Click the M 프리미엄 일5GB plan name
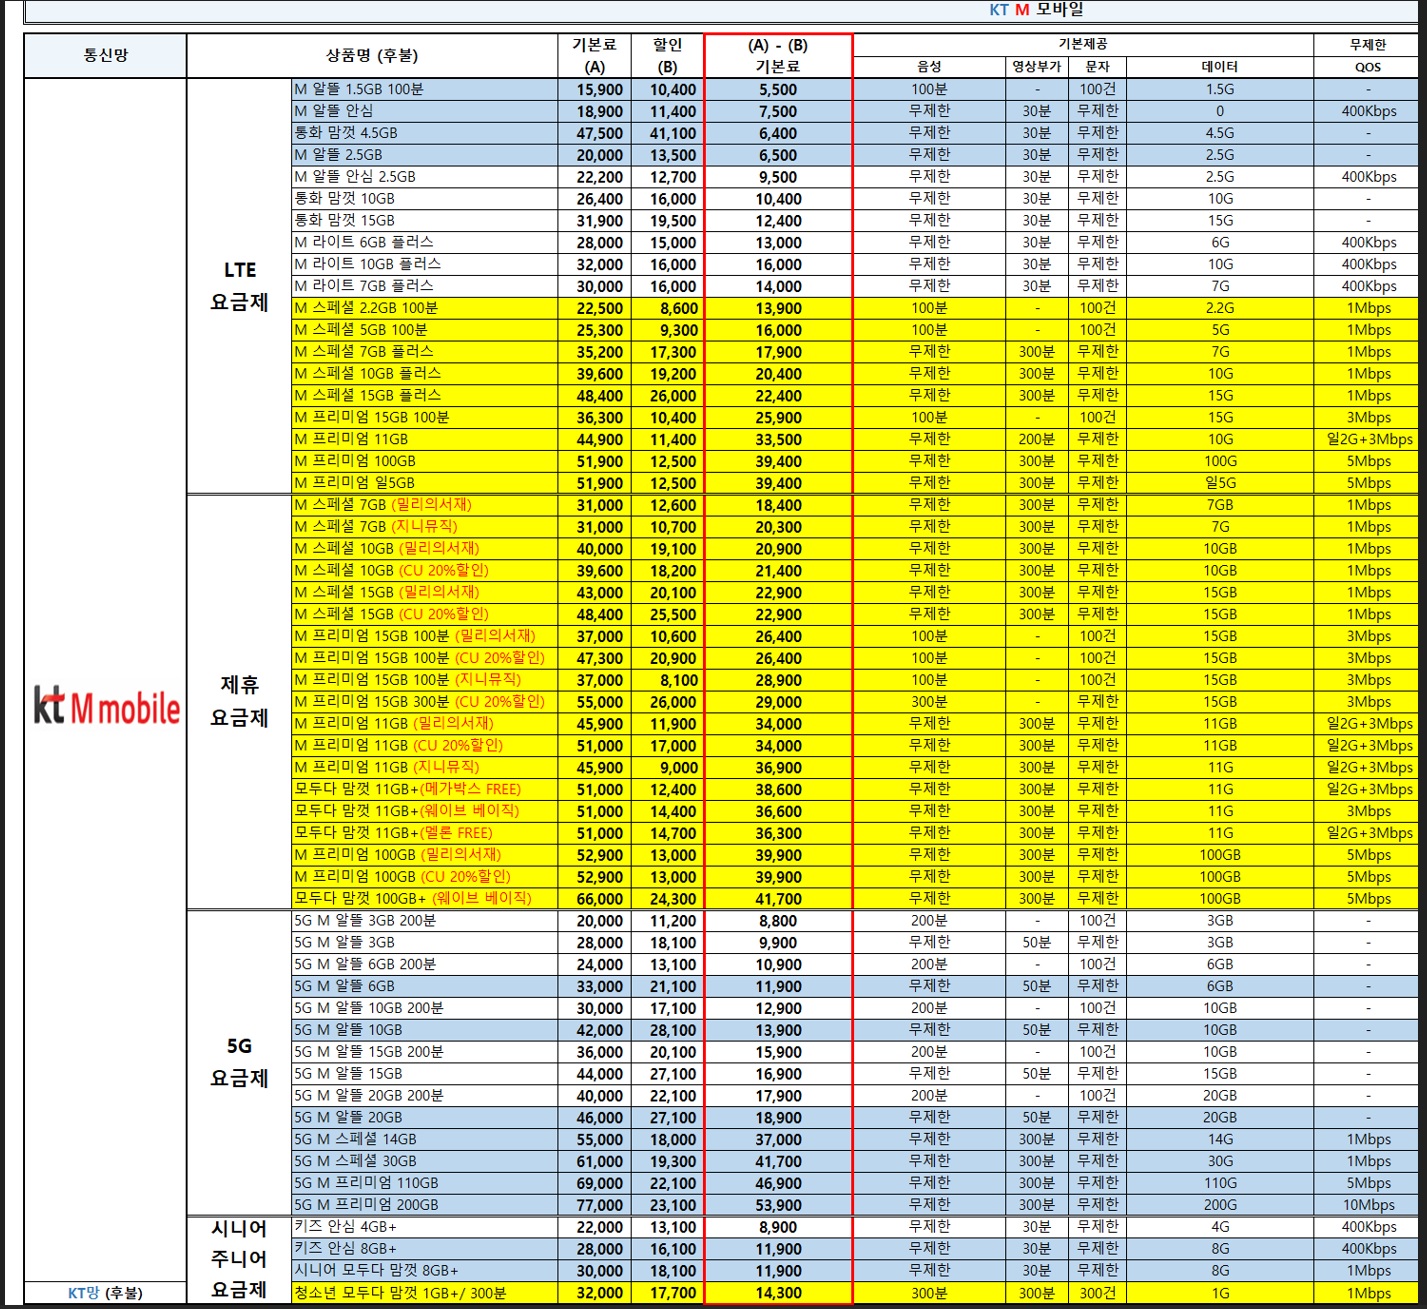1427x1309 pixels. pyautogui.click(x=354, y=483)
